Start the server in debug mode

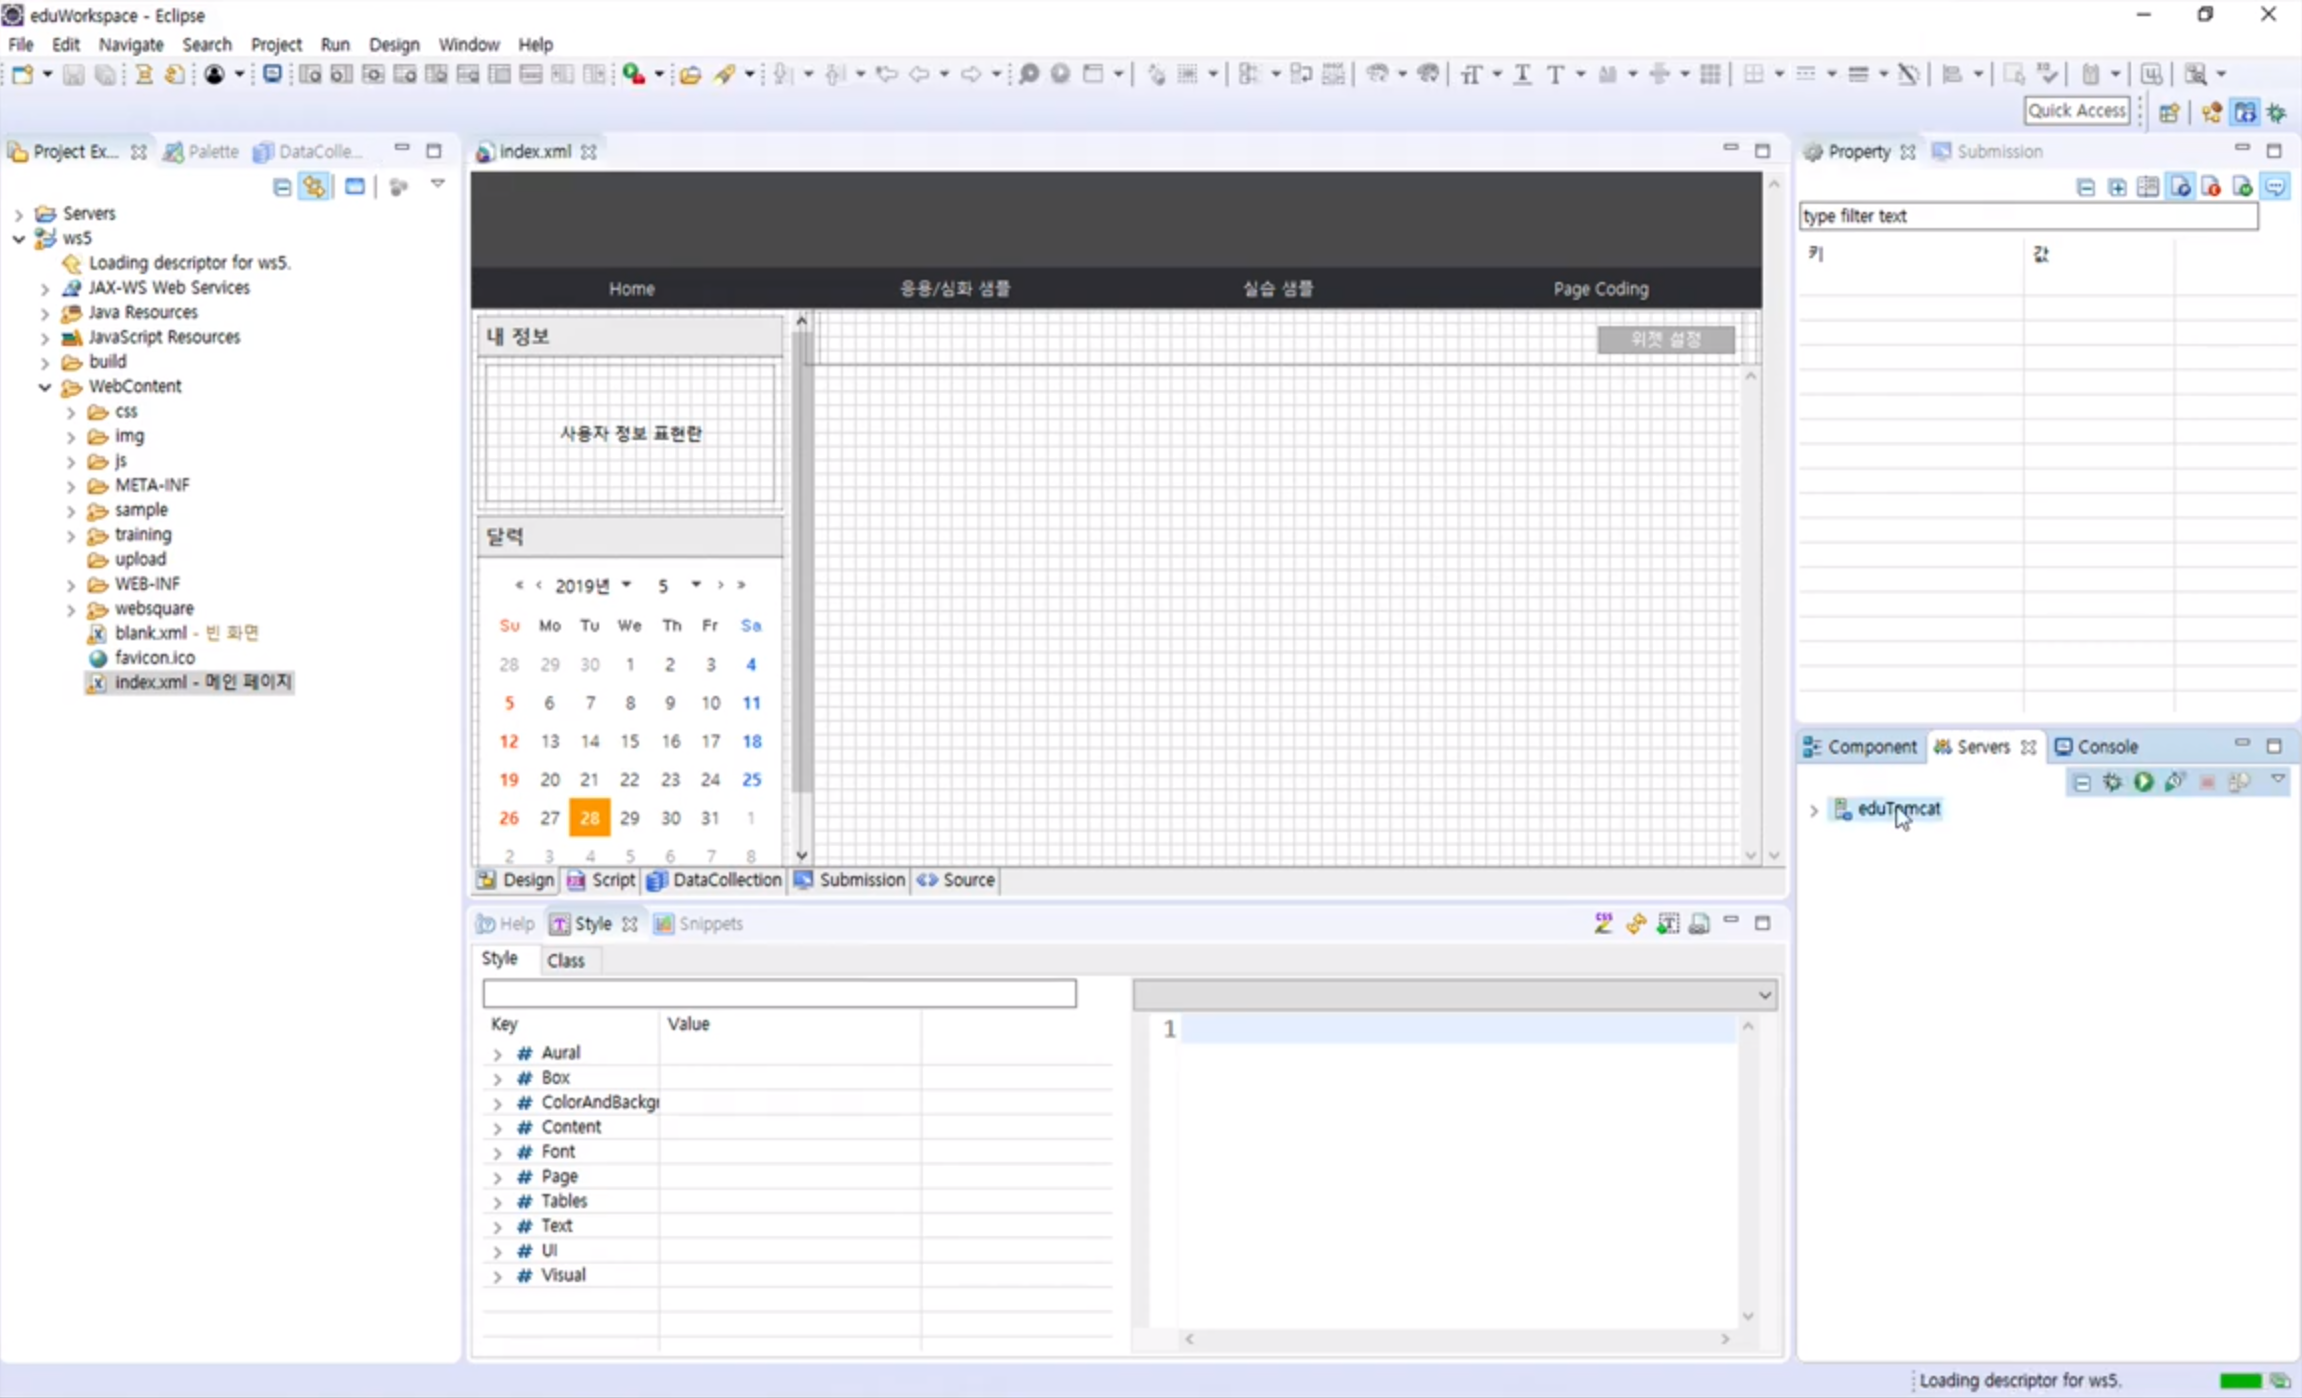point(2112,782)
